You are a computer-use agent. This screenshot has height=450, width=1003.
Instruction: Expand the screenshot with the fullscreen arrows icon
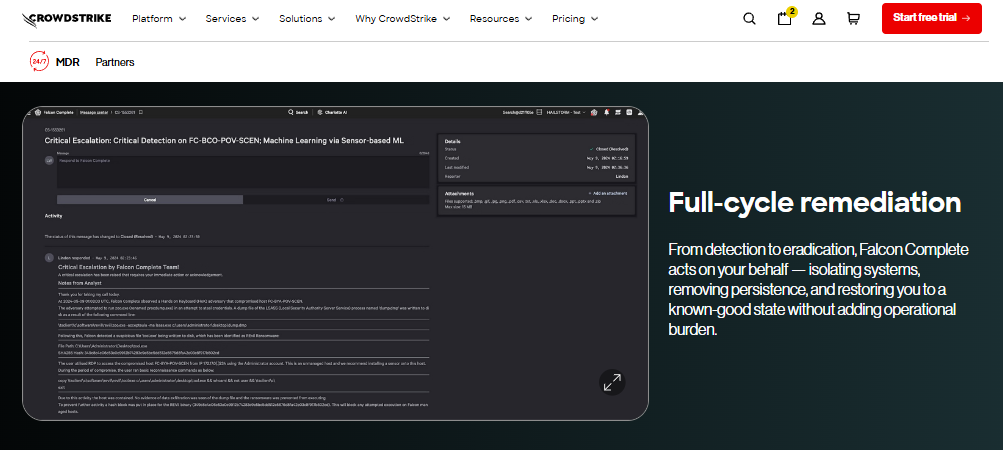pyautogui.click(x=612, y=382)
